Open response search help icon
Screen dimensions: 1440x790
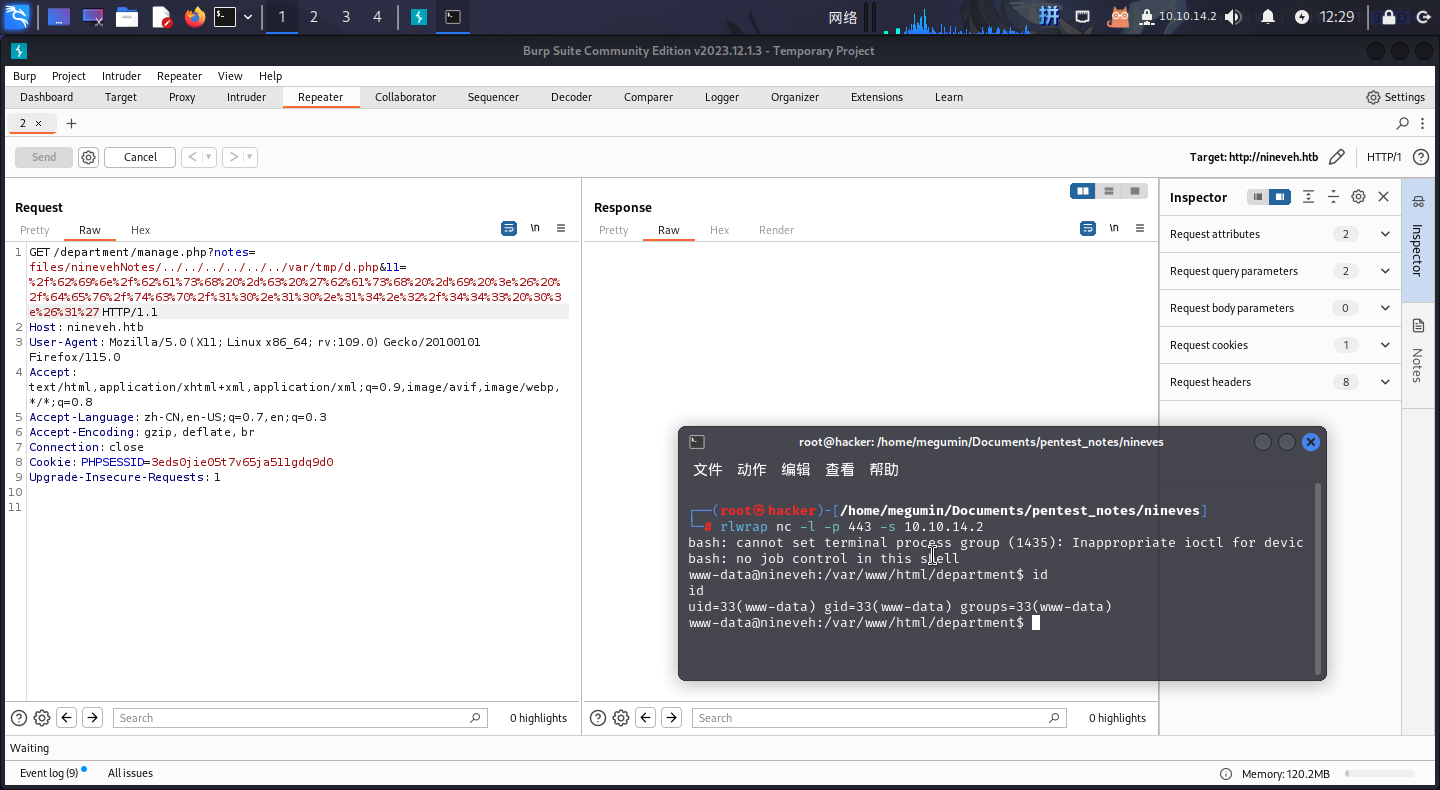pyautogui.click(x=598, y=718)
